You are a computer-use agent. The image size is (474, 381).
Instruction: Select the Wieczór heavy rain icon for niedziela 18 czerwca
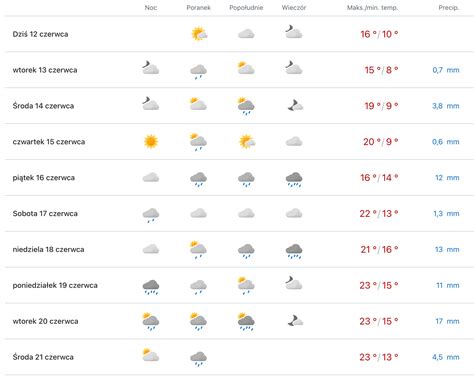tap(294, 251)
